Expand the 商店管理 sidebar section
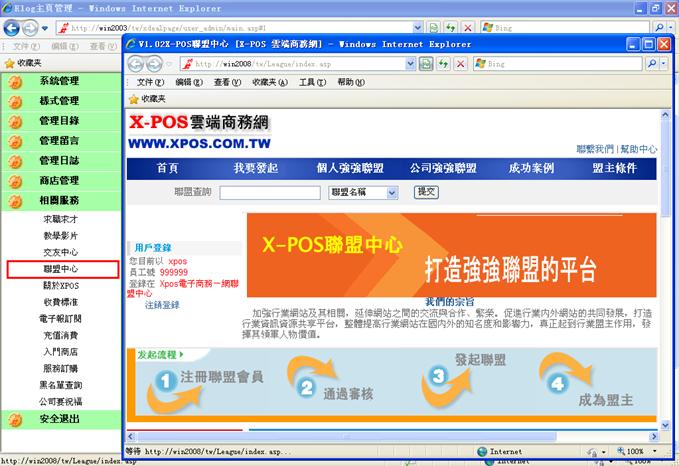 pos(59,180)
